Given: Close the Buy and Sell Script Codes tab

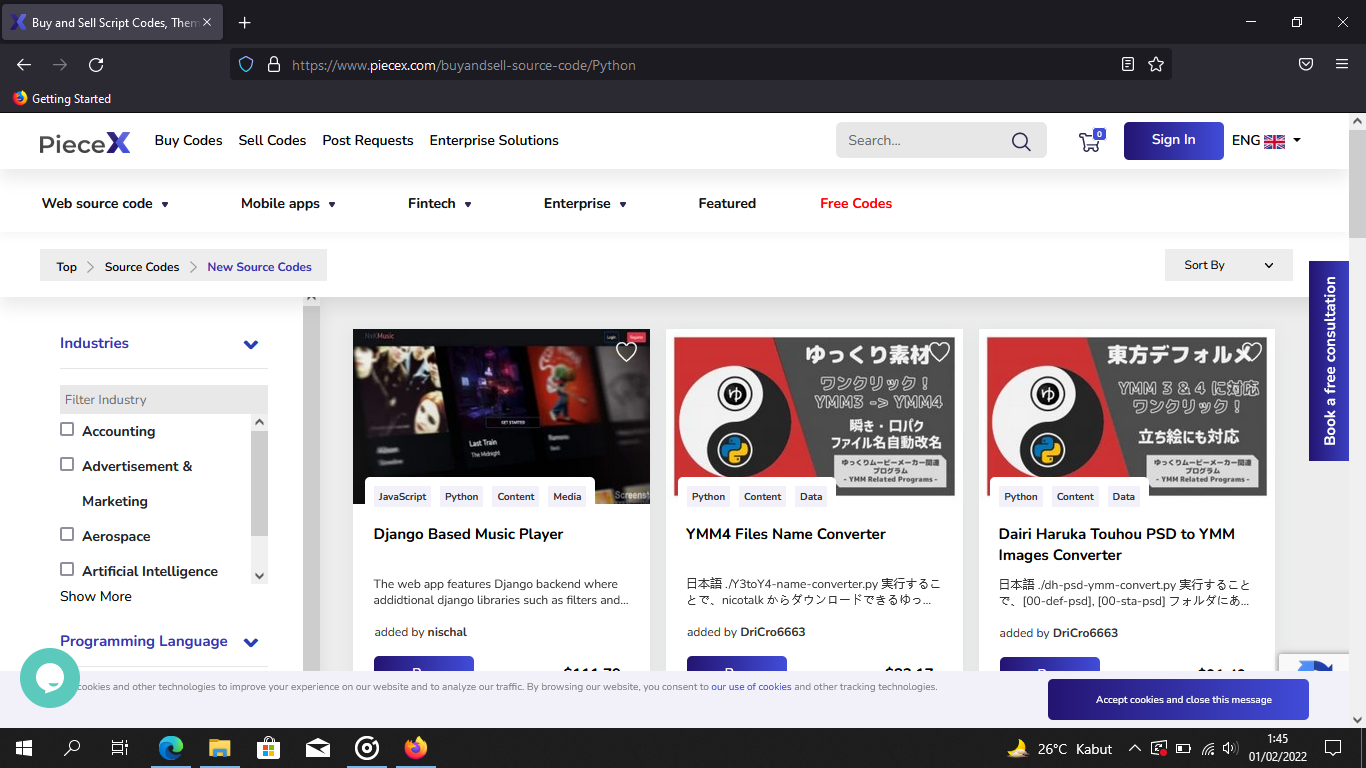Looking at the screenshot, I should (x=207, y=22).
